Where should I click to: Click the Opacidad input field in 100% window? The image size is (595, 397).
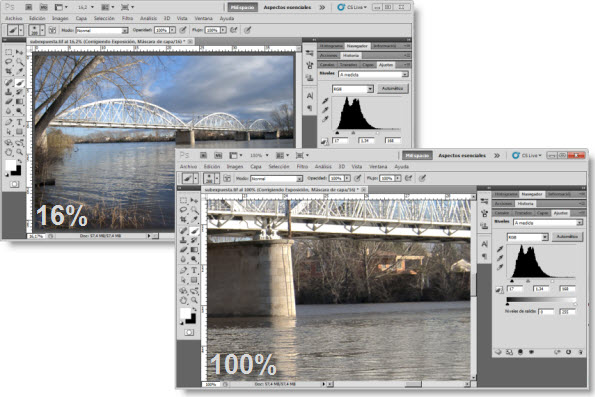[336, 178]
